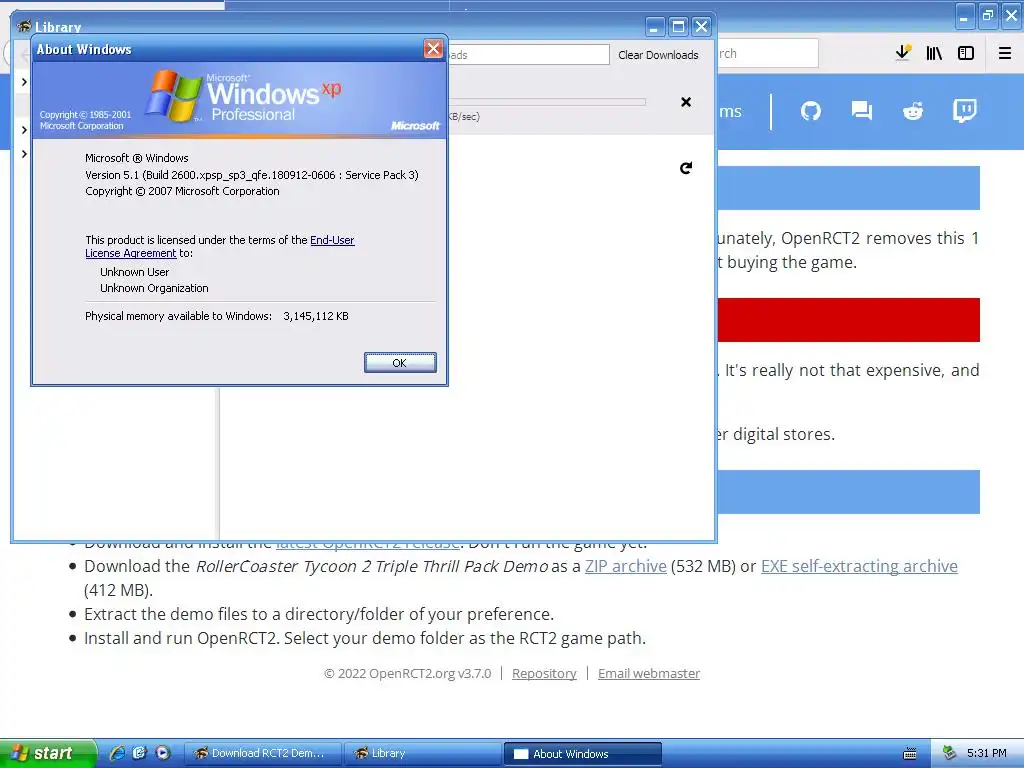Toggle the Firefox sidebar icon
1024x768 pixels.
[x=966, y=53]
